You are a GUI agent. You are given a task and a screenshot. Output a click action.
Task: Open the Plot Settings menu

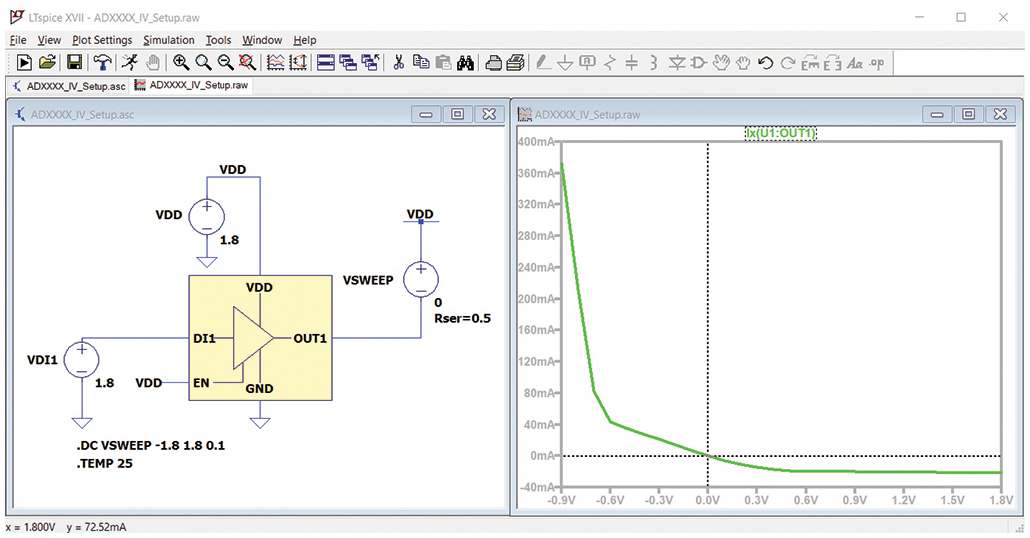tap(102, 40)
